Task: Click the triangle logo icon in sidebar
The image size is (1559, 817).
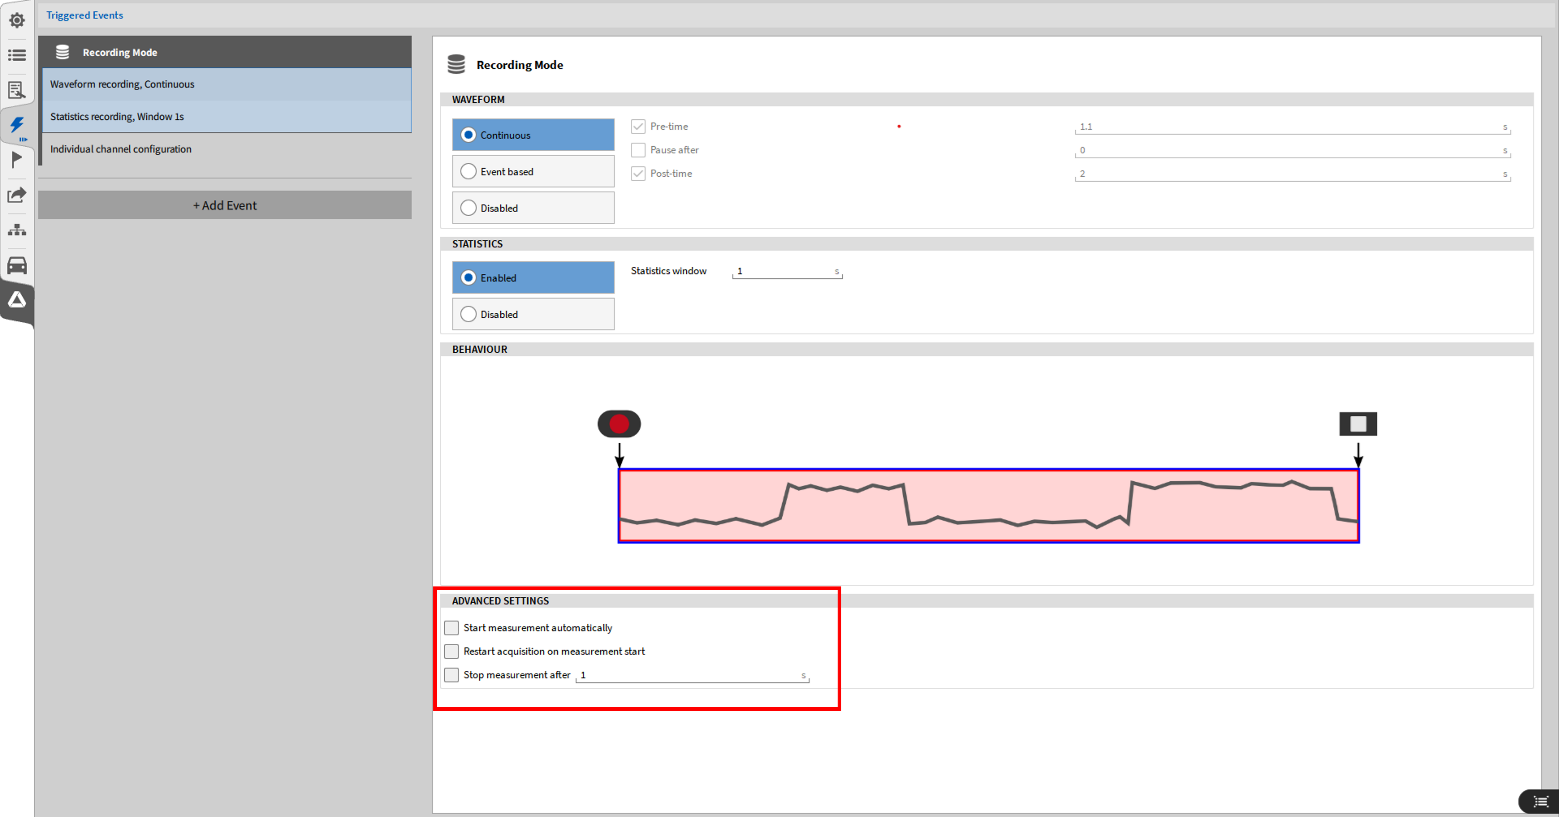Action: click(x=17, y=300)
